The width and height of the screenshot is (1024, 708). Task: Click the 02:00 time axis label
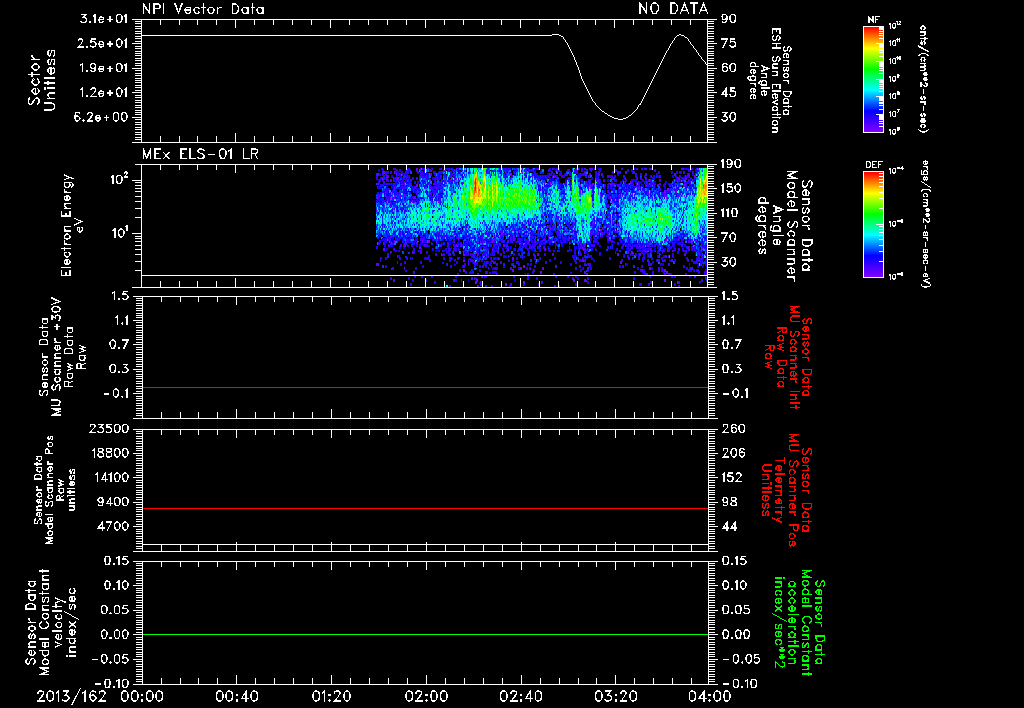click(x=426, y=696)
